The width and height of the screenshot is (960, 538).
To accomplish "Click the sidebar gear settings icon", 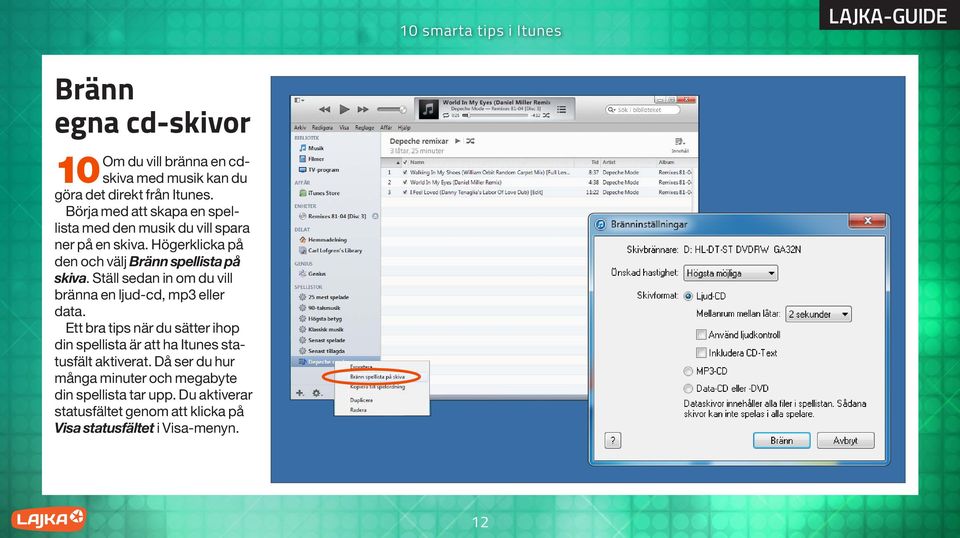I will (x=317, y=393).
